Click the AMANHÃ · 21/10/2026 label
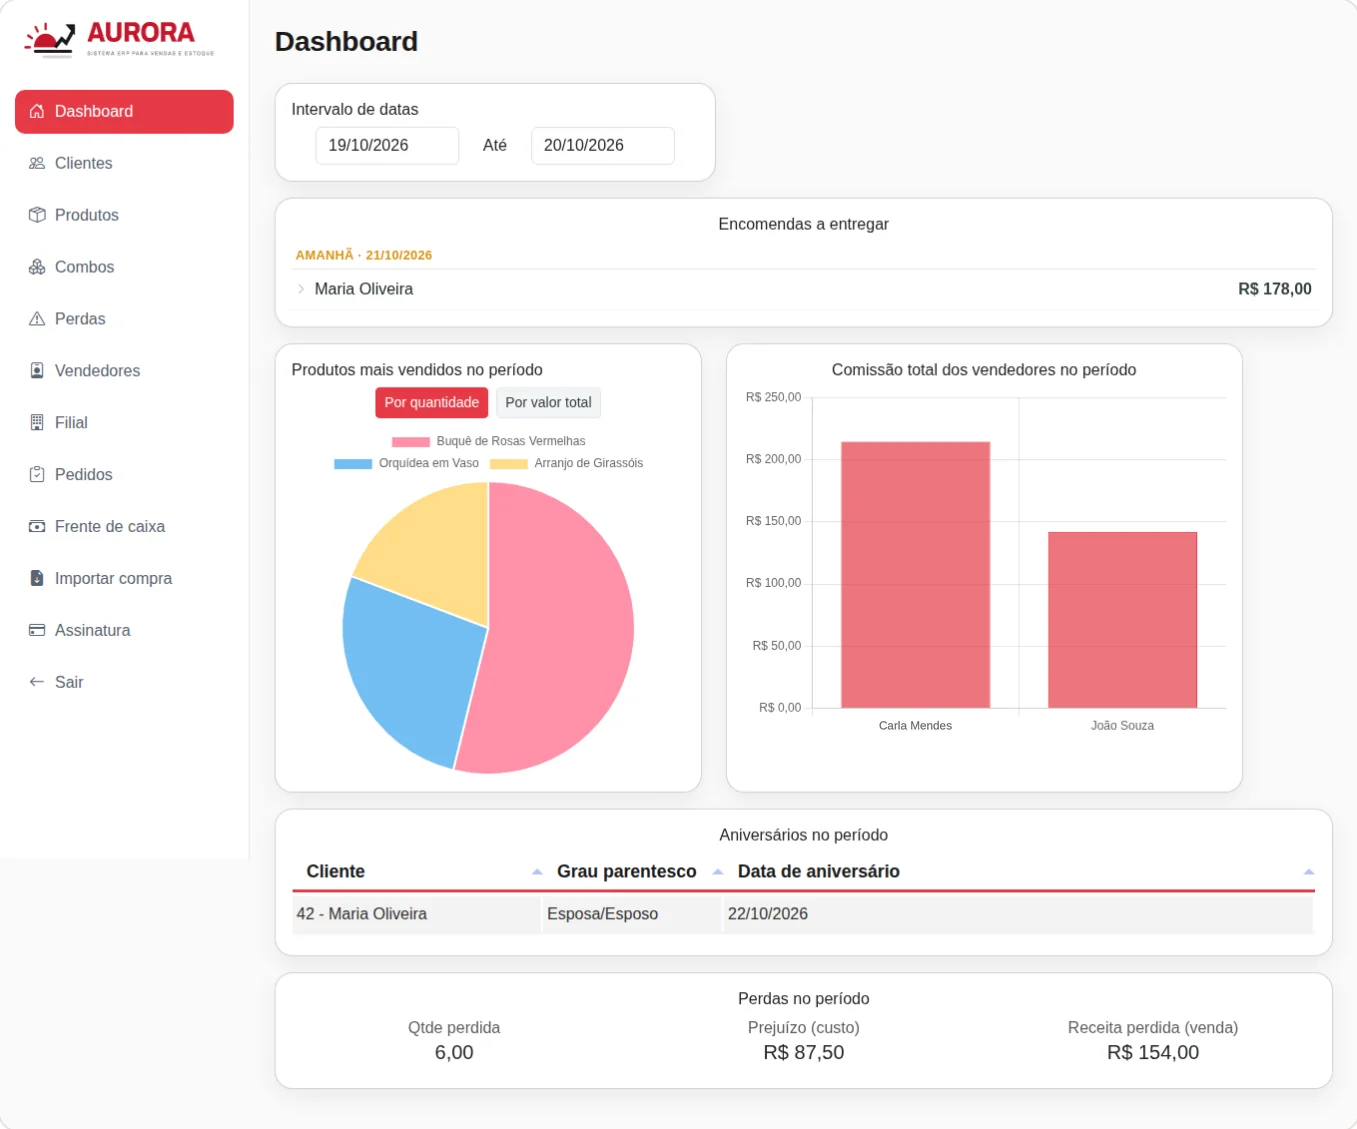The height and width of the screenshot is (1129, 1357). [364, 255]
